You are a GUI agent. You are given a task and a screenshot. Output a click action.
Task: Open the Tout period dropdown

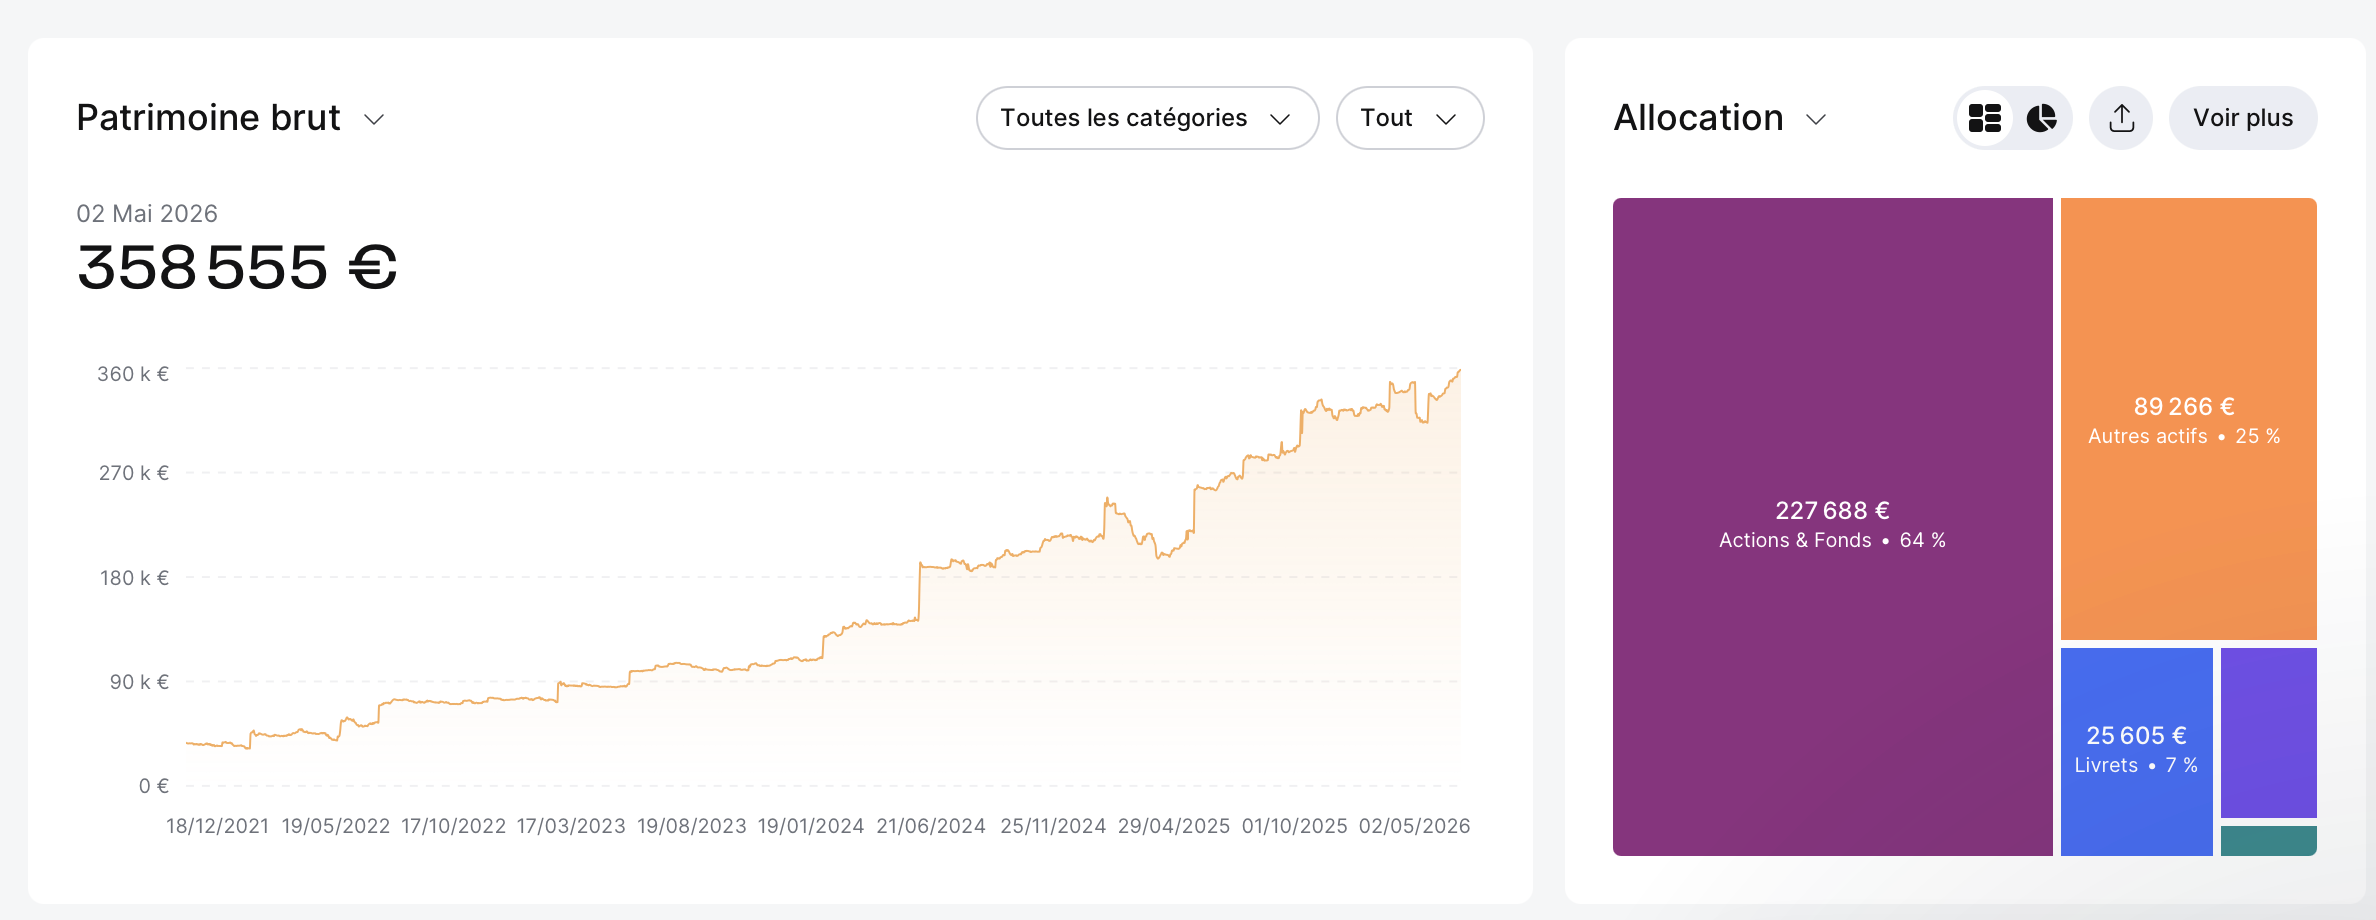[x=1409, y=118]
